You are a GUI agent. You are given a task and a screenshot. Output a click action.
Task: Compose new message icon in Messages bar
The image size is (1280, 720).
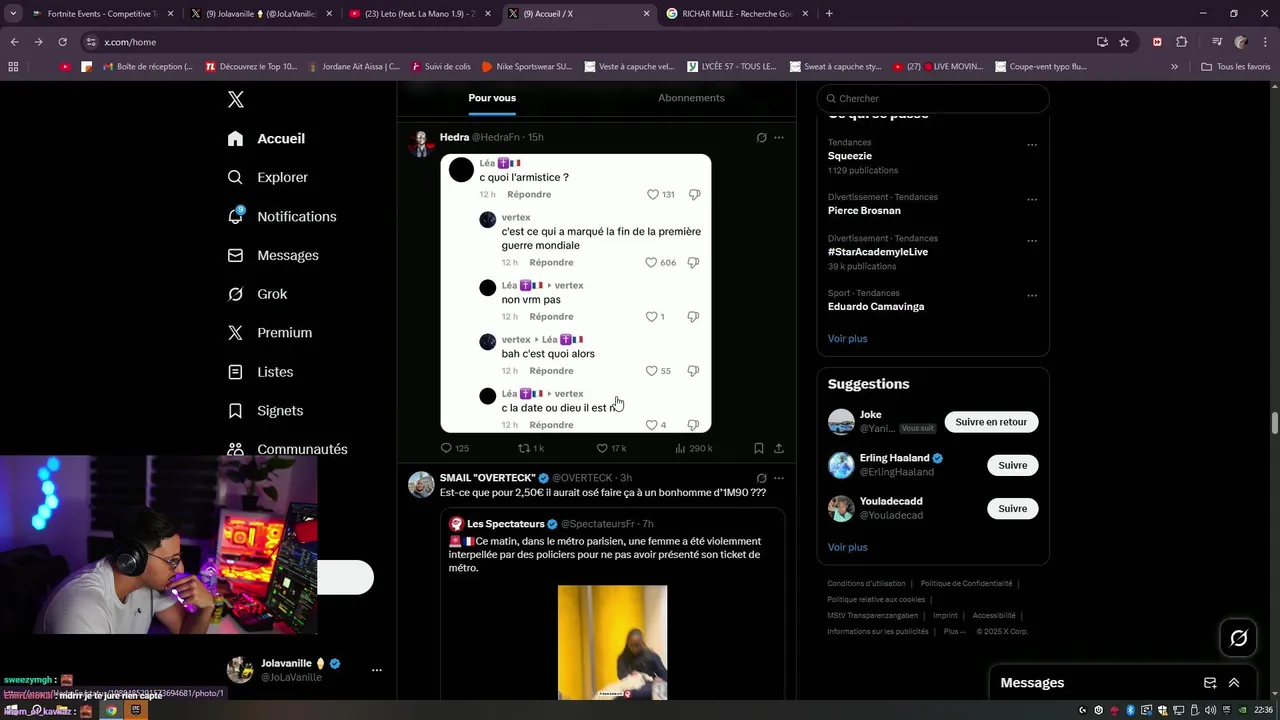click(1210, 683)
